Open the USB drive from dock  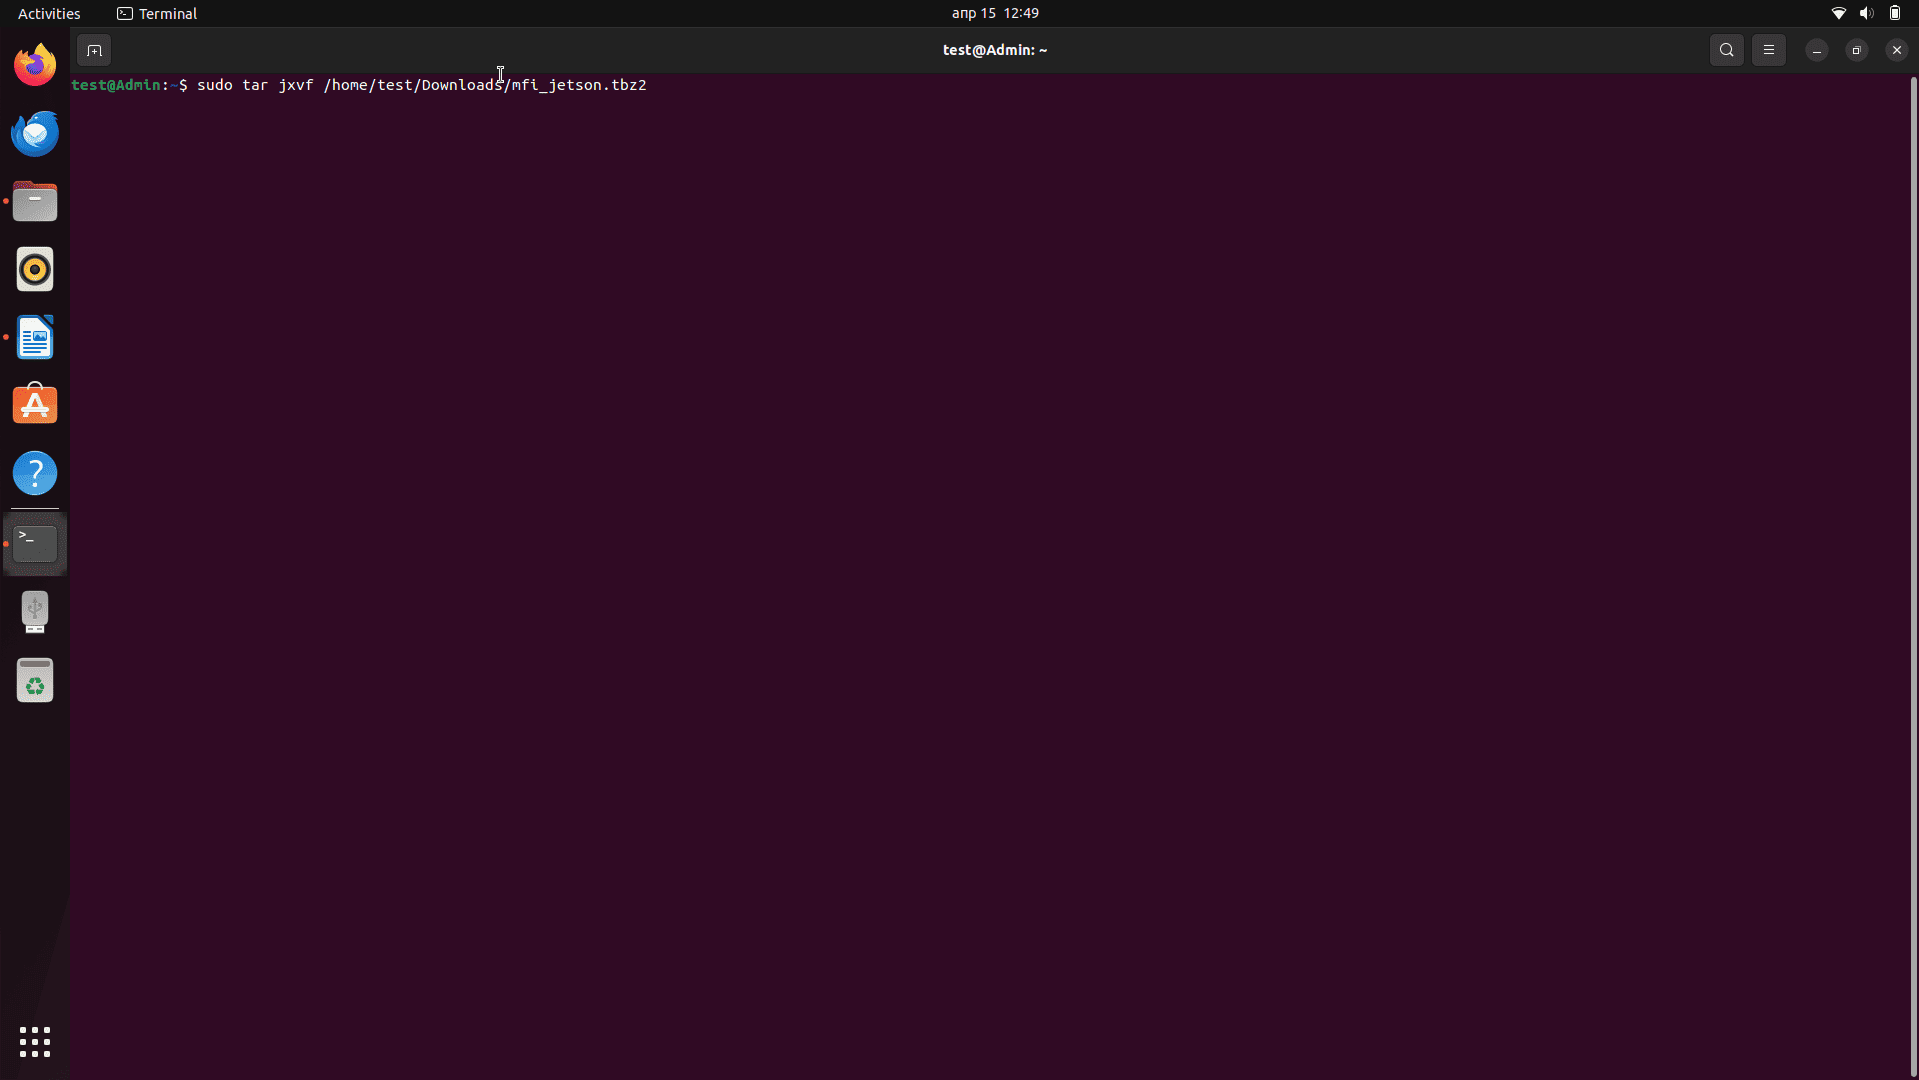(35, 612)
